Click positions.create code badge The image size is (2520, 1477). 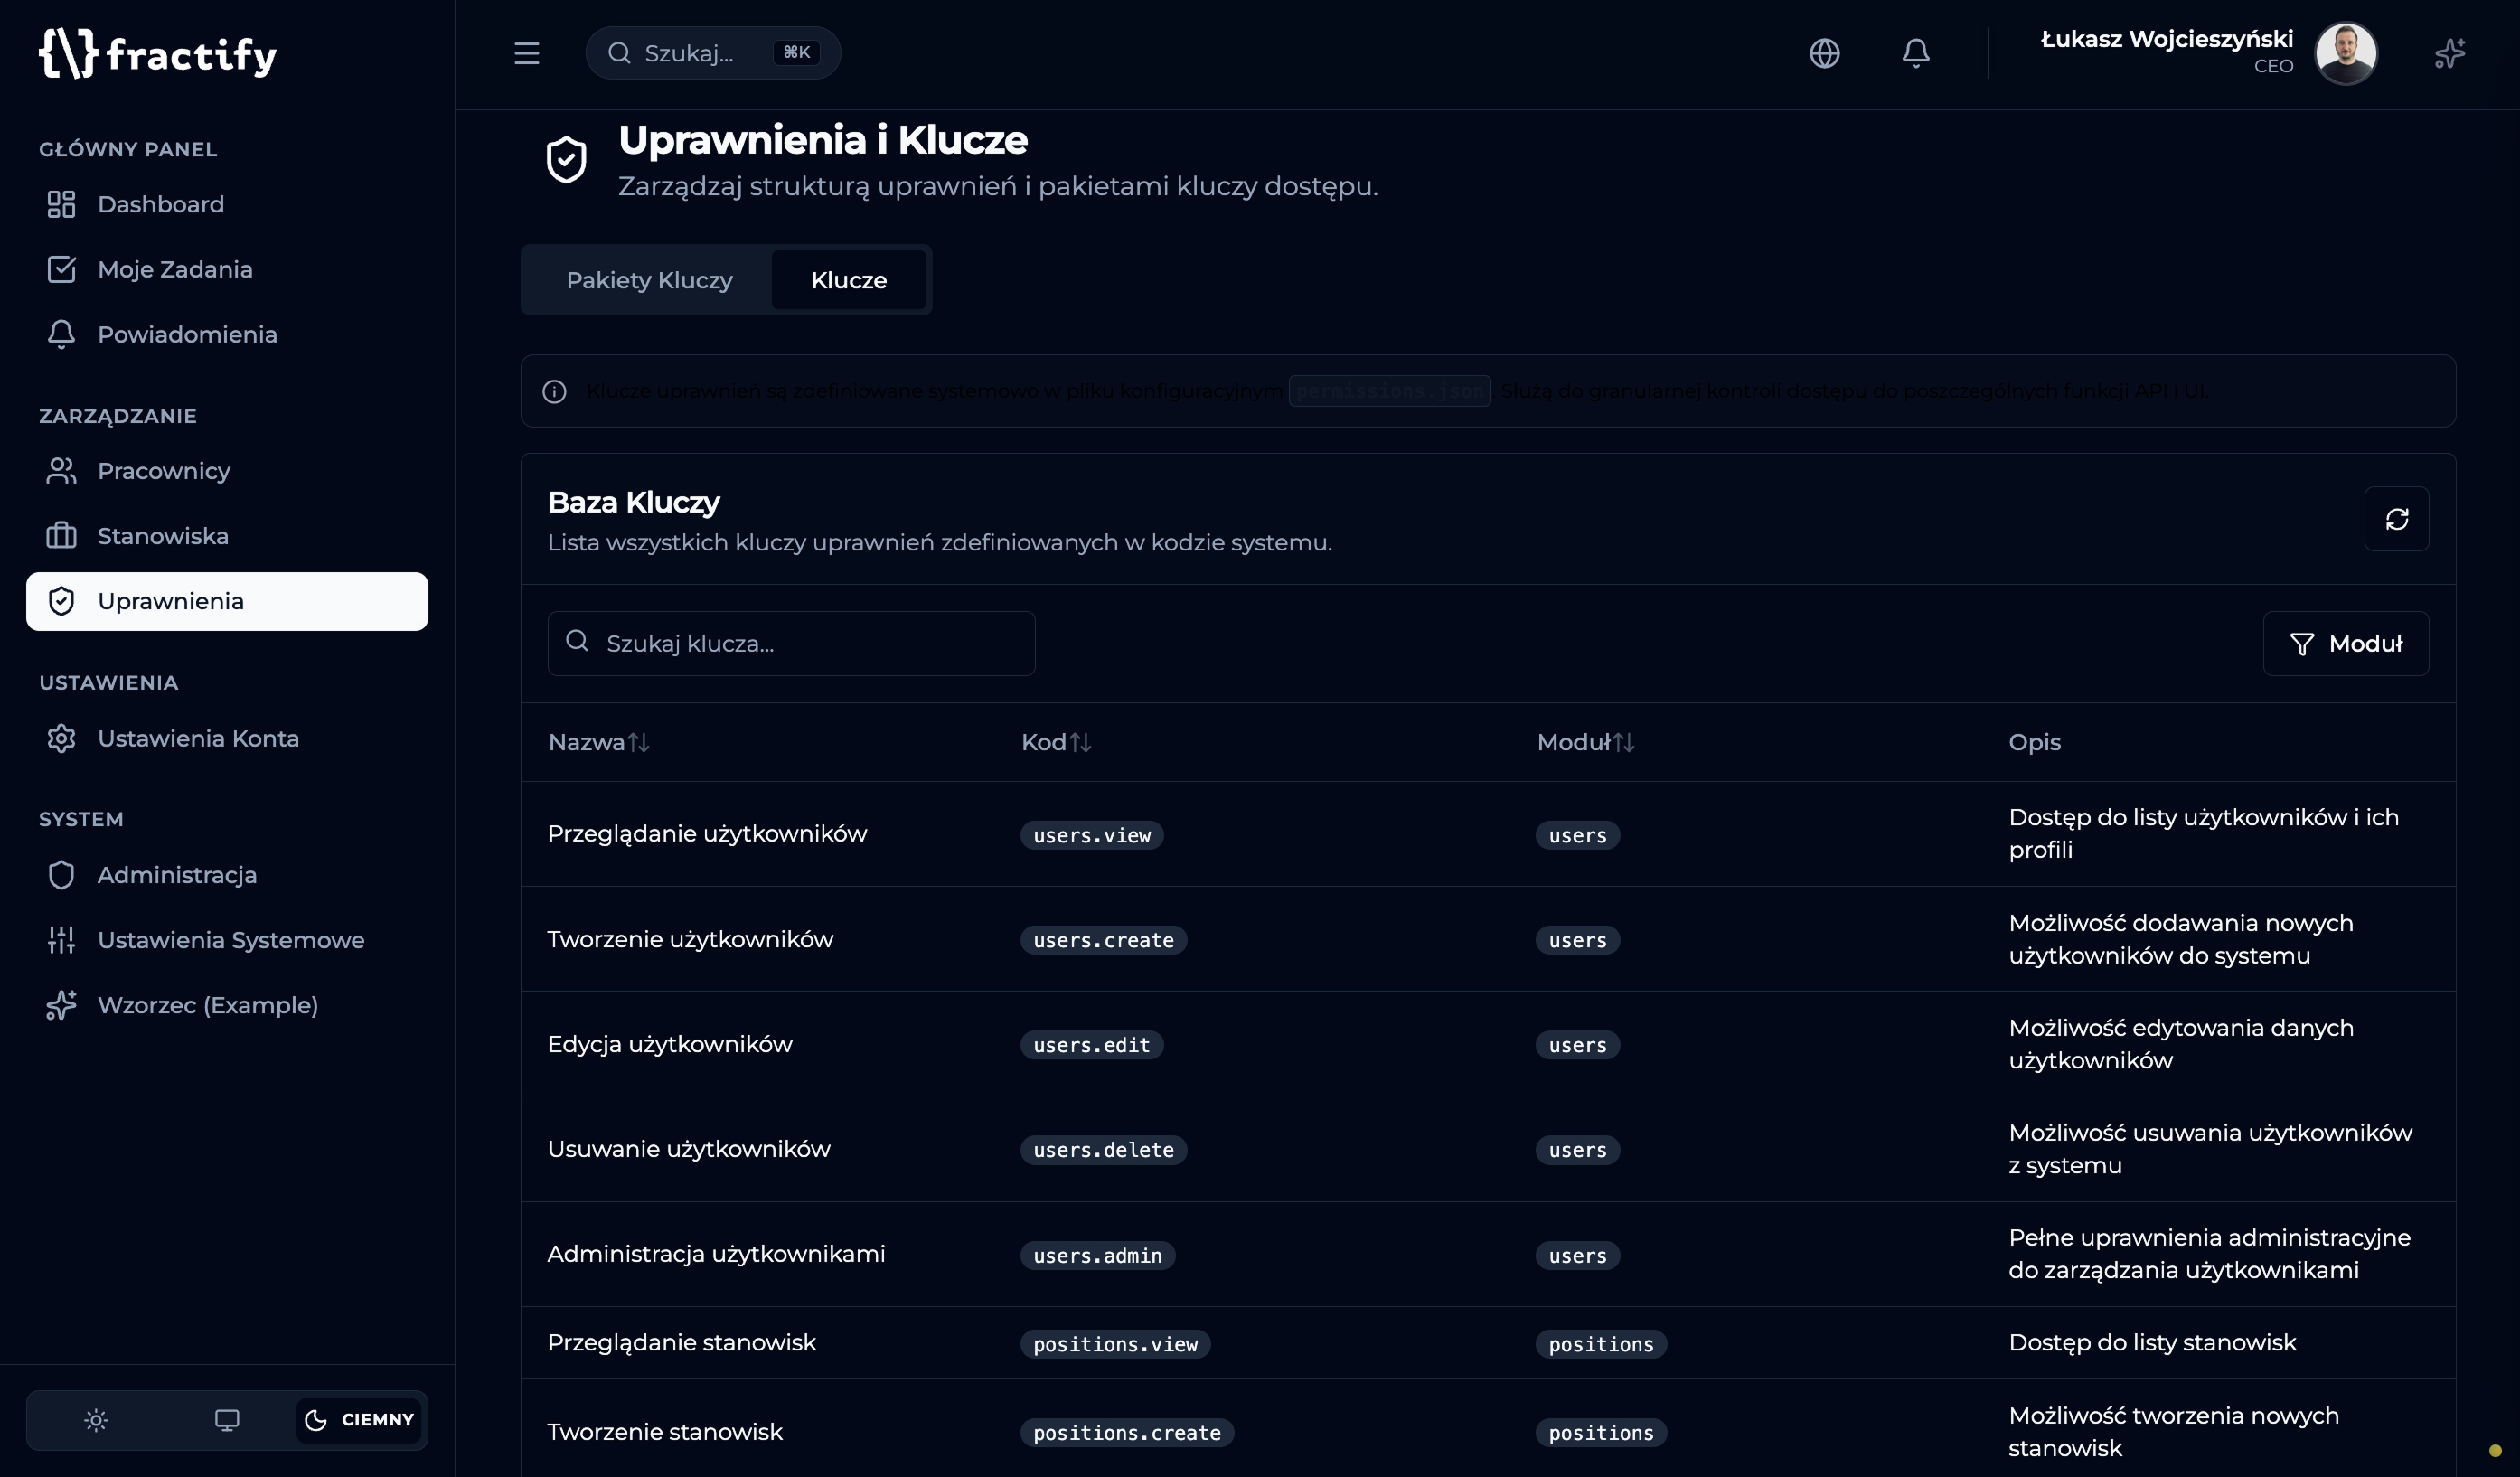(x=1127, y=1433)
